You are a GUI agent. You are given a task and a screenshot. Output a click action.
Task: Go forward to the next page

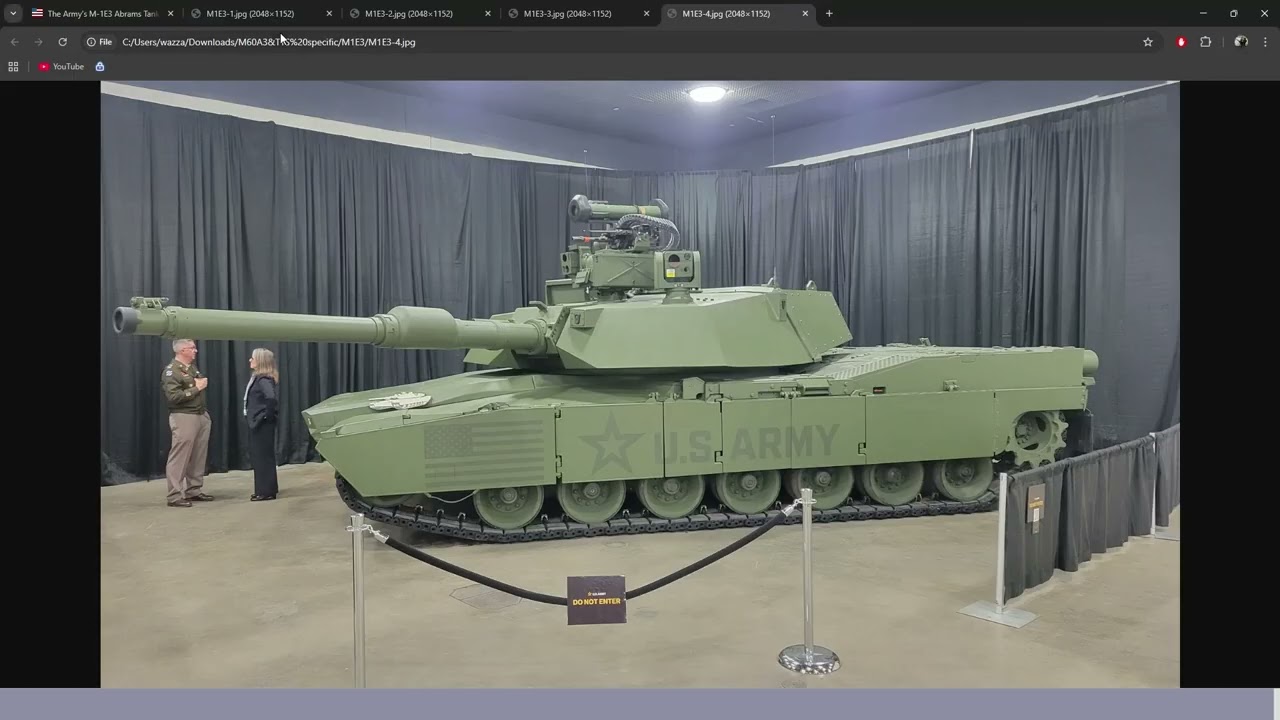38,42
